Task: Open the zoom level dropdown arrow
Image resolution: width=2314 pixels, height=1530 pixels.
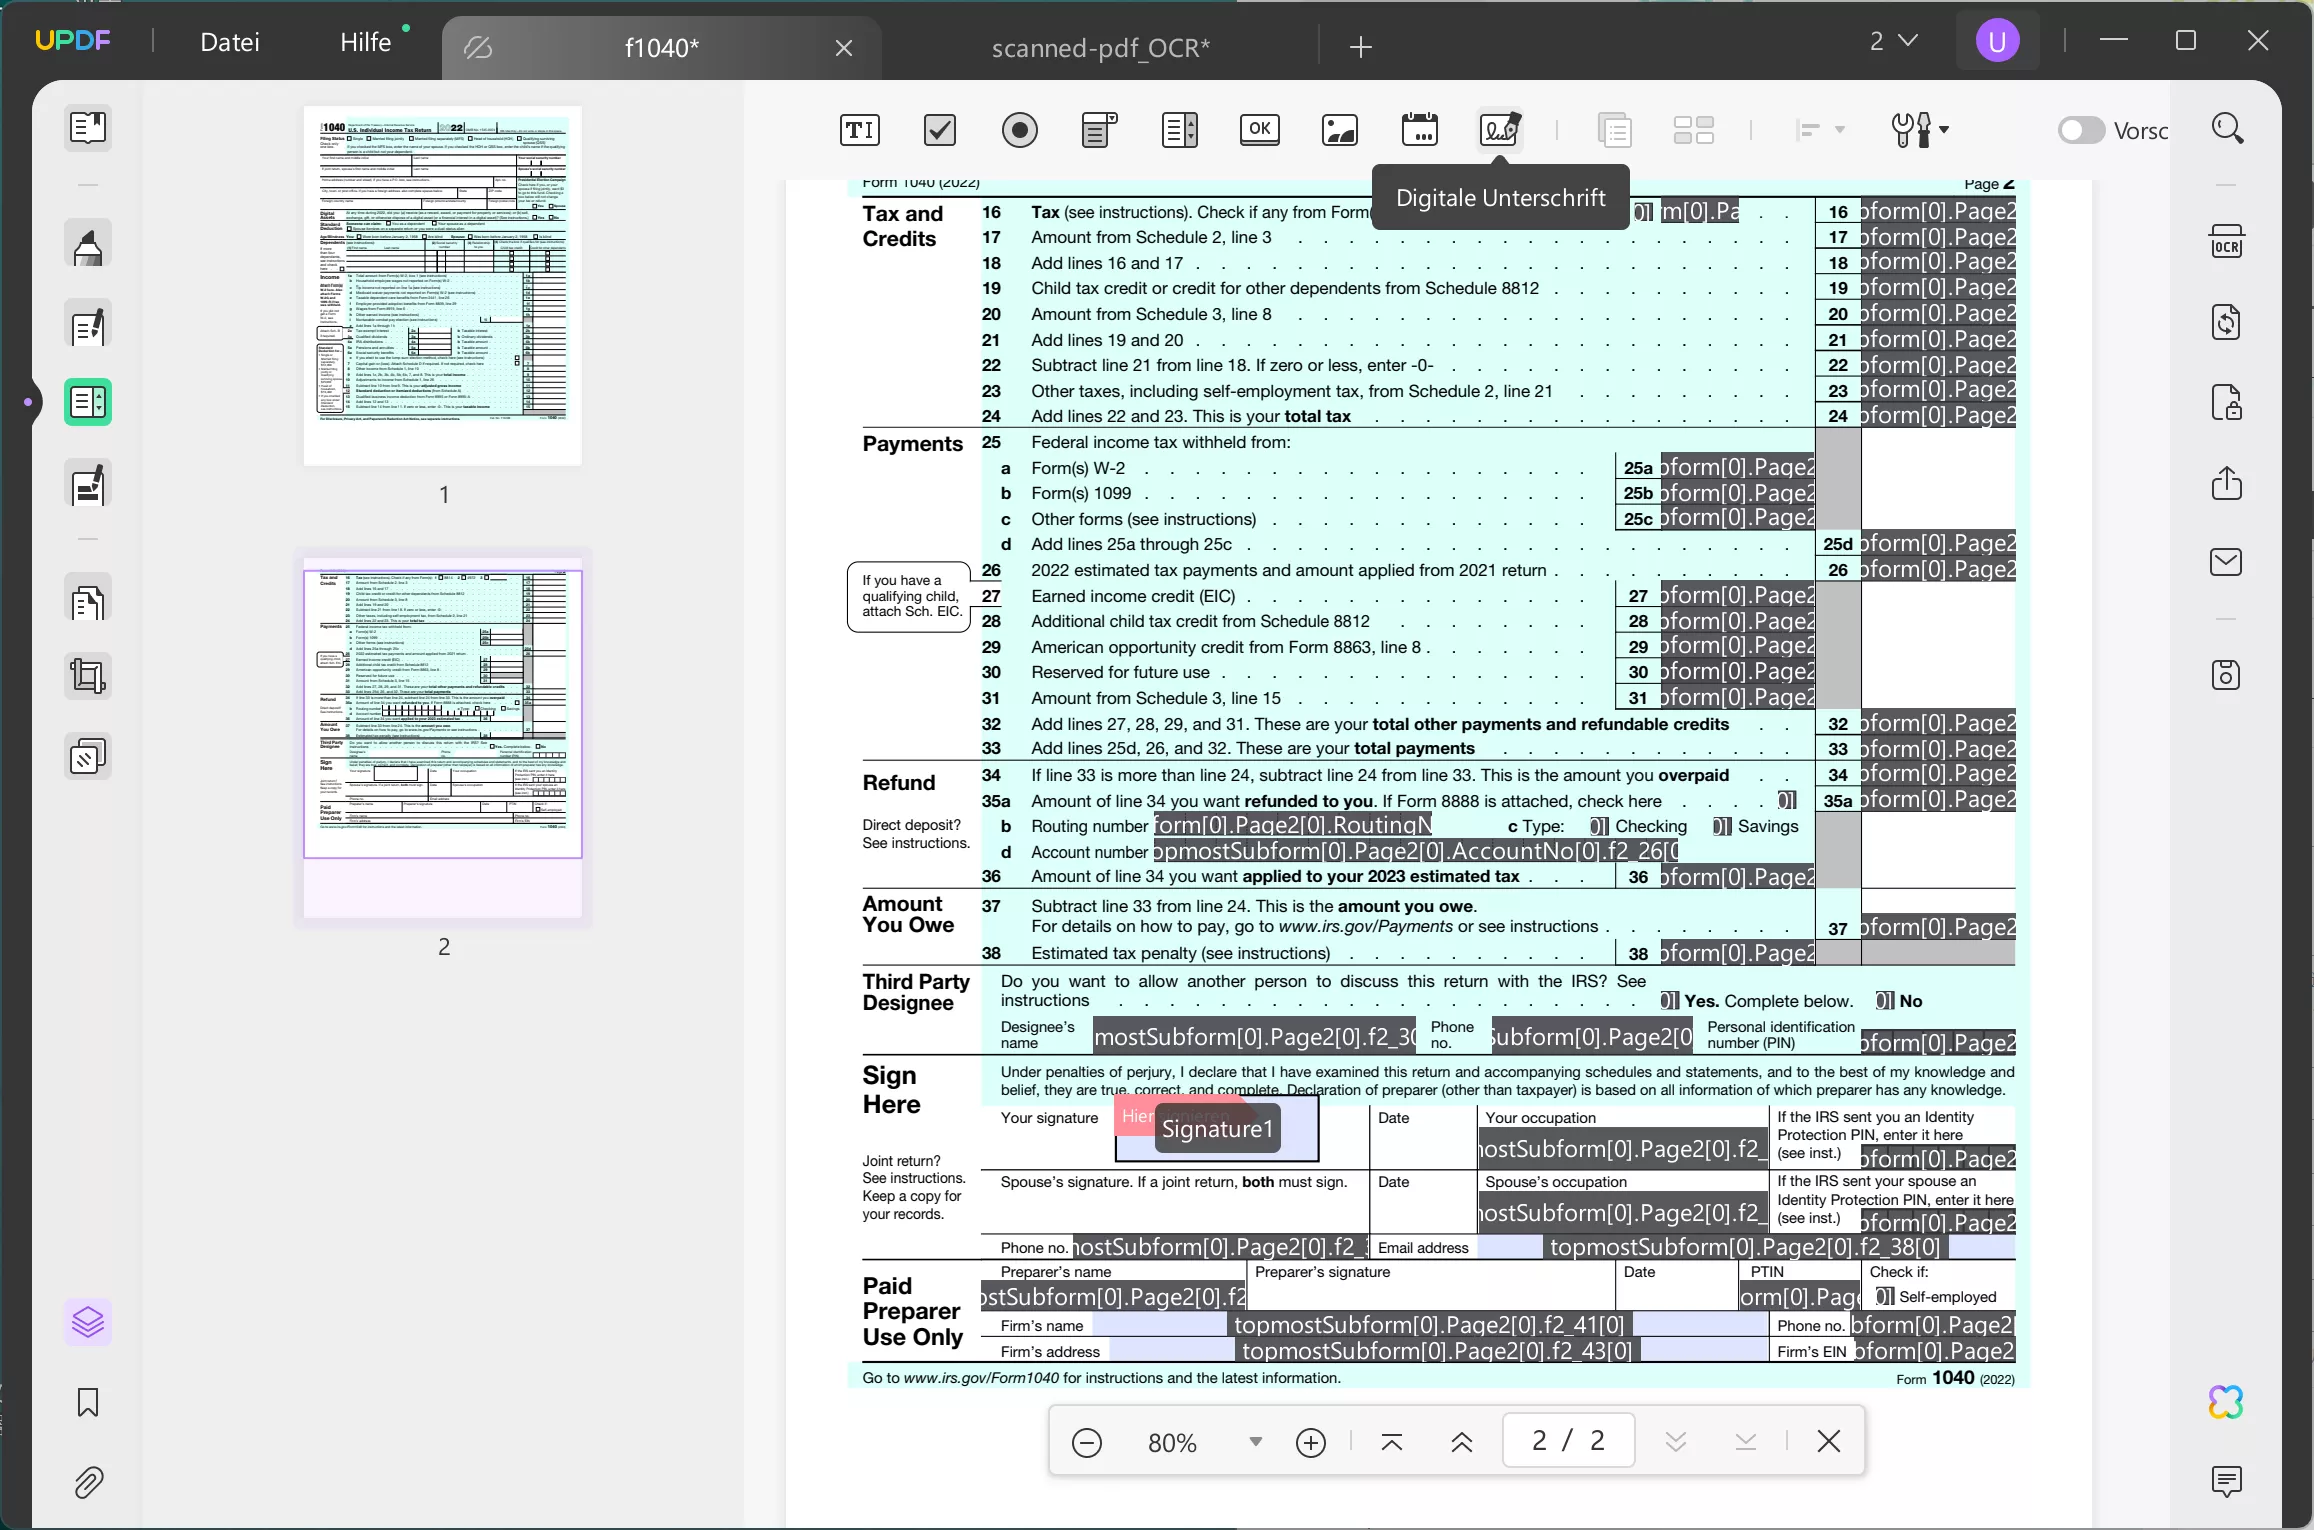Action: tap(1255, 1441)
